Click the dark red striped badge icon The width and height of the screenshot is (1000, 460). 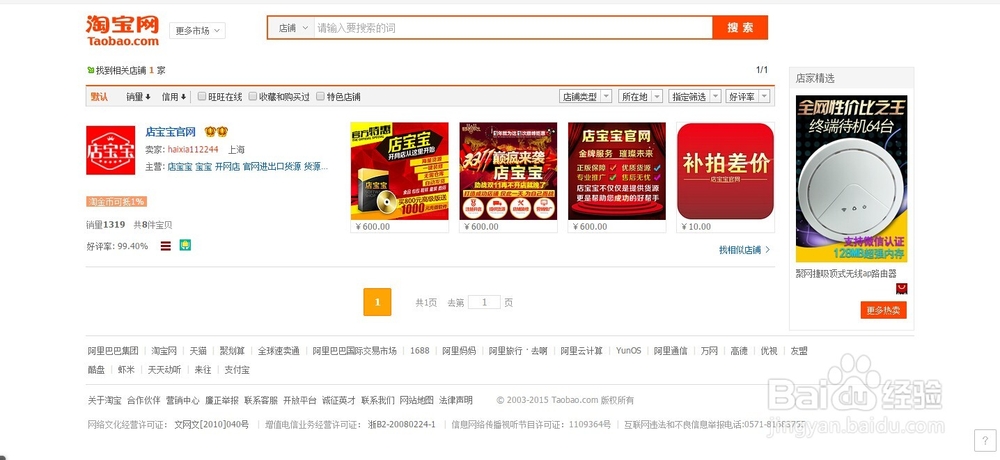coord(166,246)
